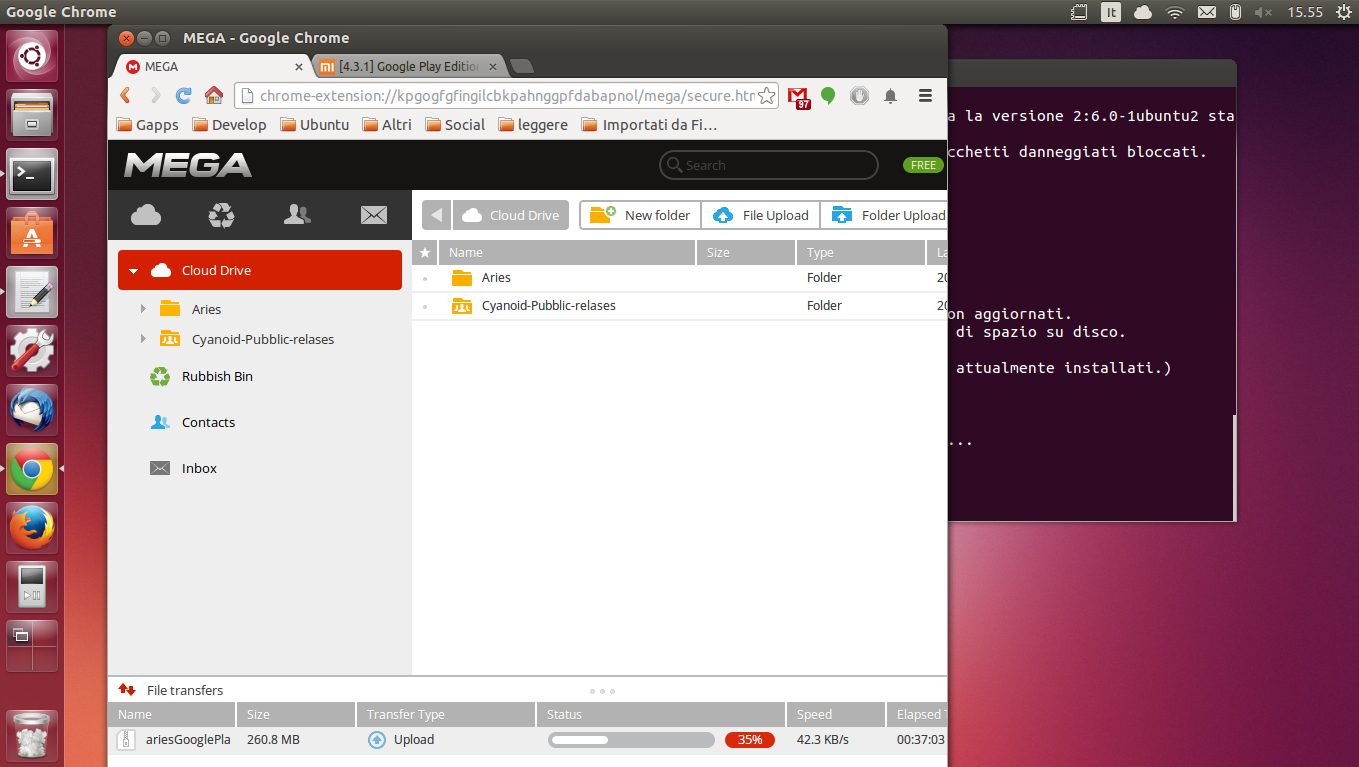This screenshot has width=1359, height=767.
Task: Expand the Aries folder in tree
Action: (x=143, y=309)
